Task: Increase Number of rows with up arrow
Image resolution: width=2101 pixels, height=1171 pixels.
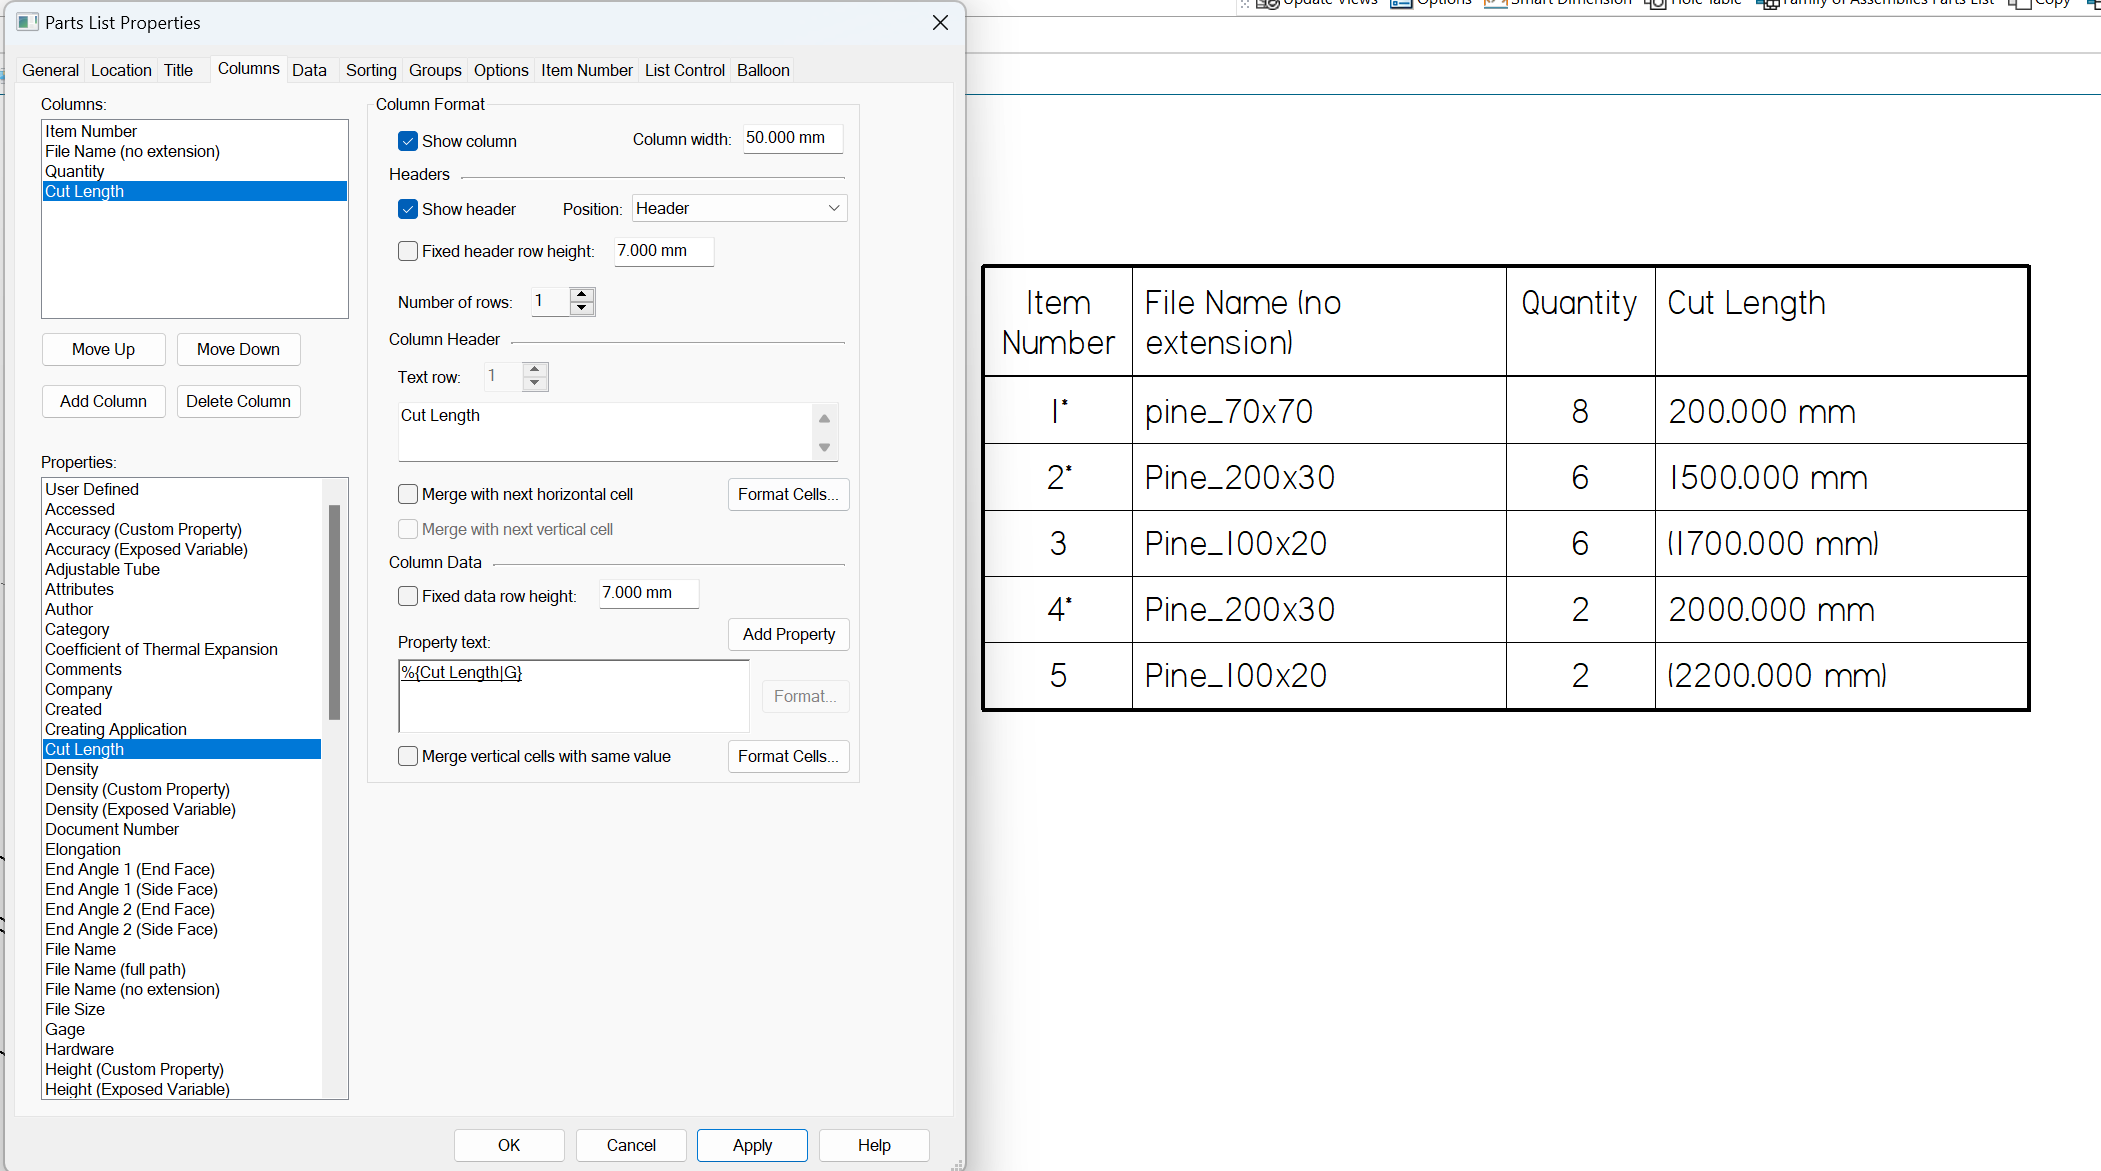Action: point(582,294)
